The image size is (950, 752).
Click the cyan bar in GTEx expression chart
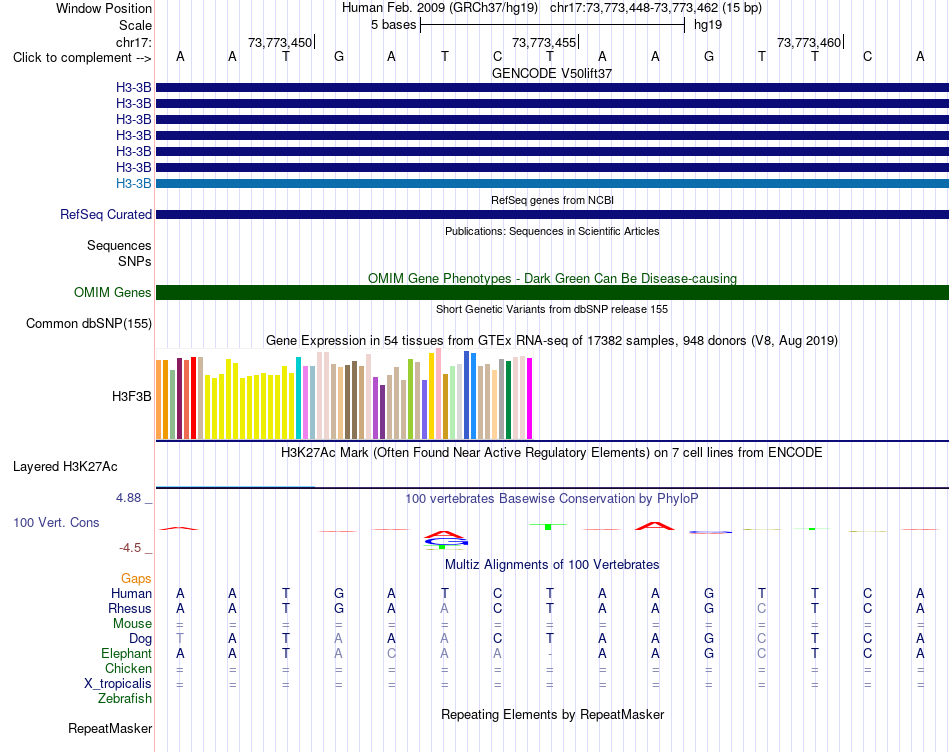299,398
